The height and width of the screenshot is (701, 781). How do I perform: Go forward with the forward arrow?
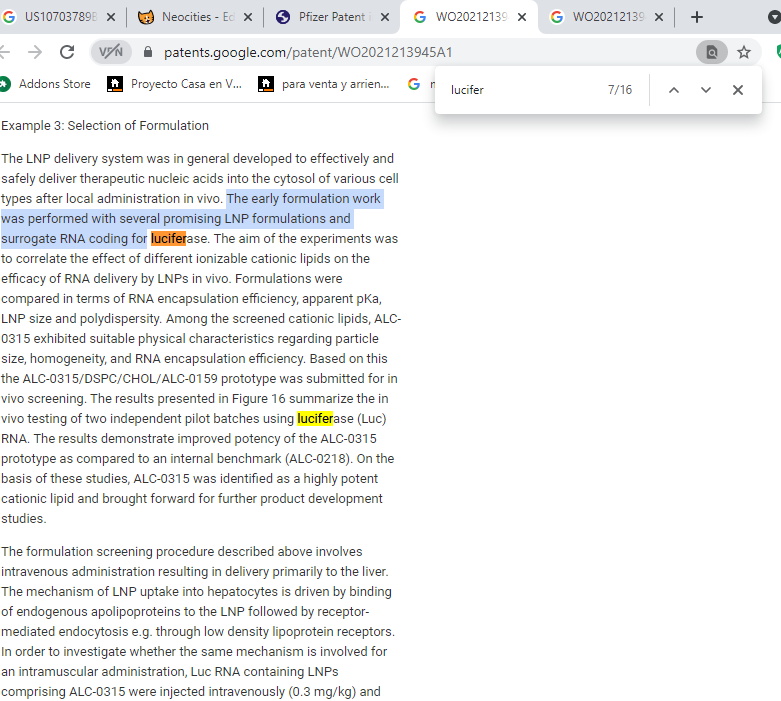coord(35,52)
